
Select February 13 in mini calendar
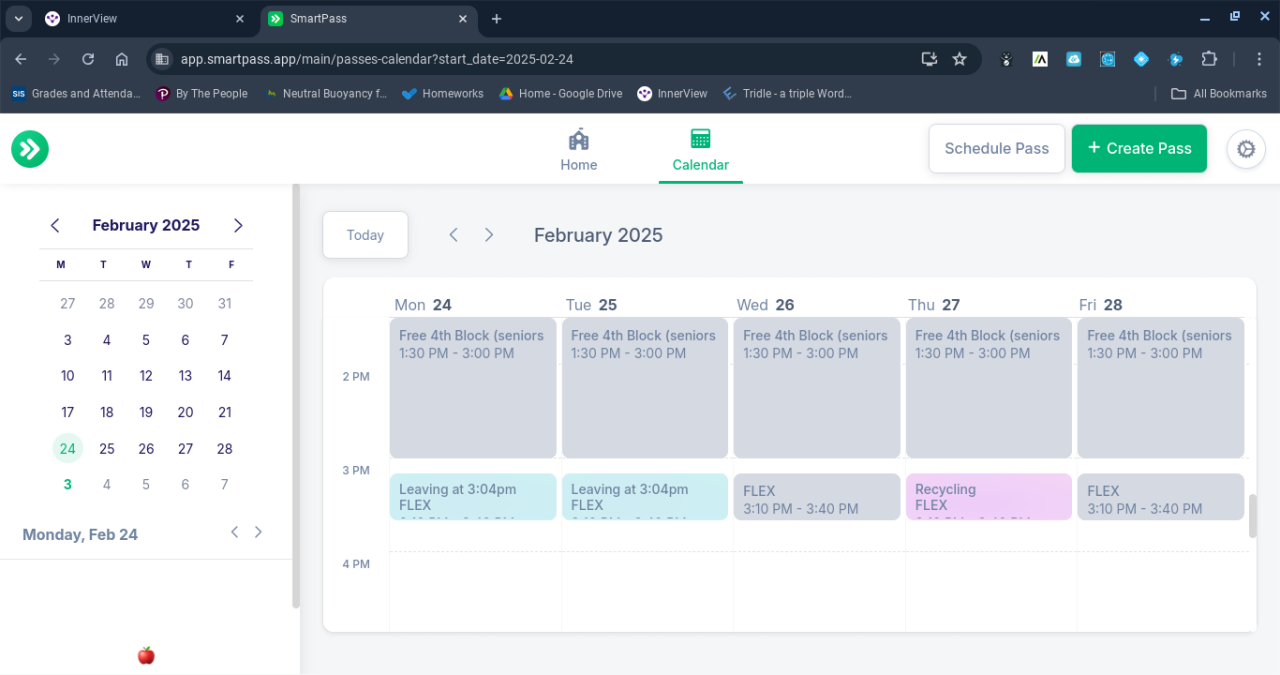pos(185,376)
